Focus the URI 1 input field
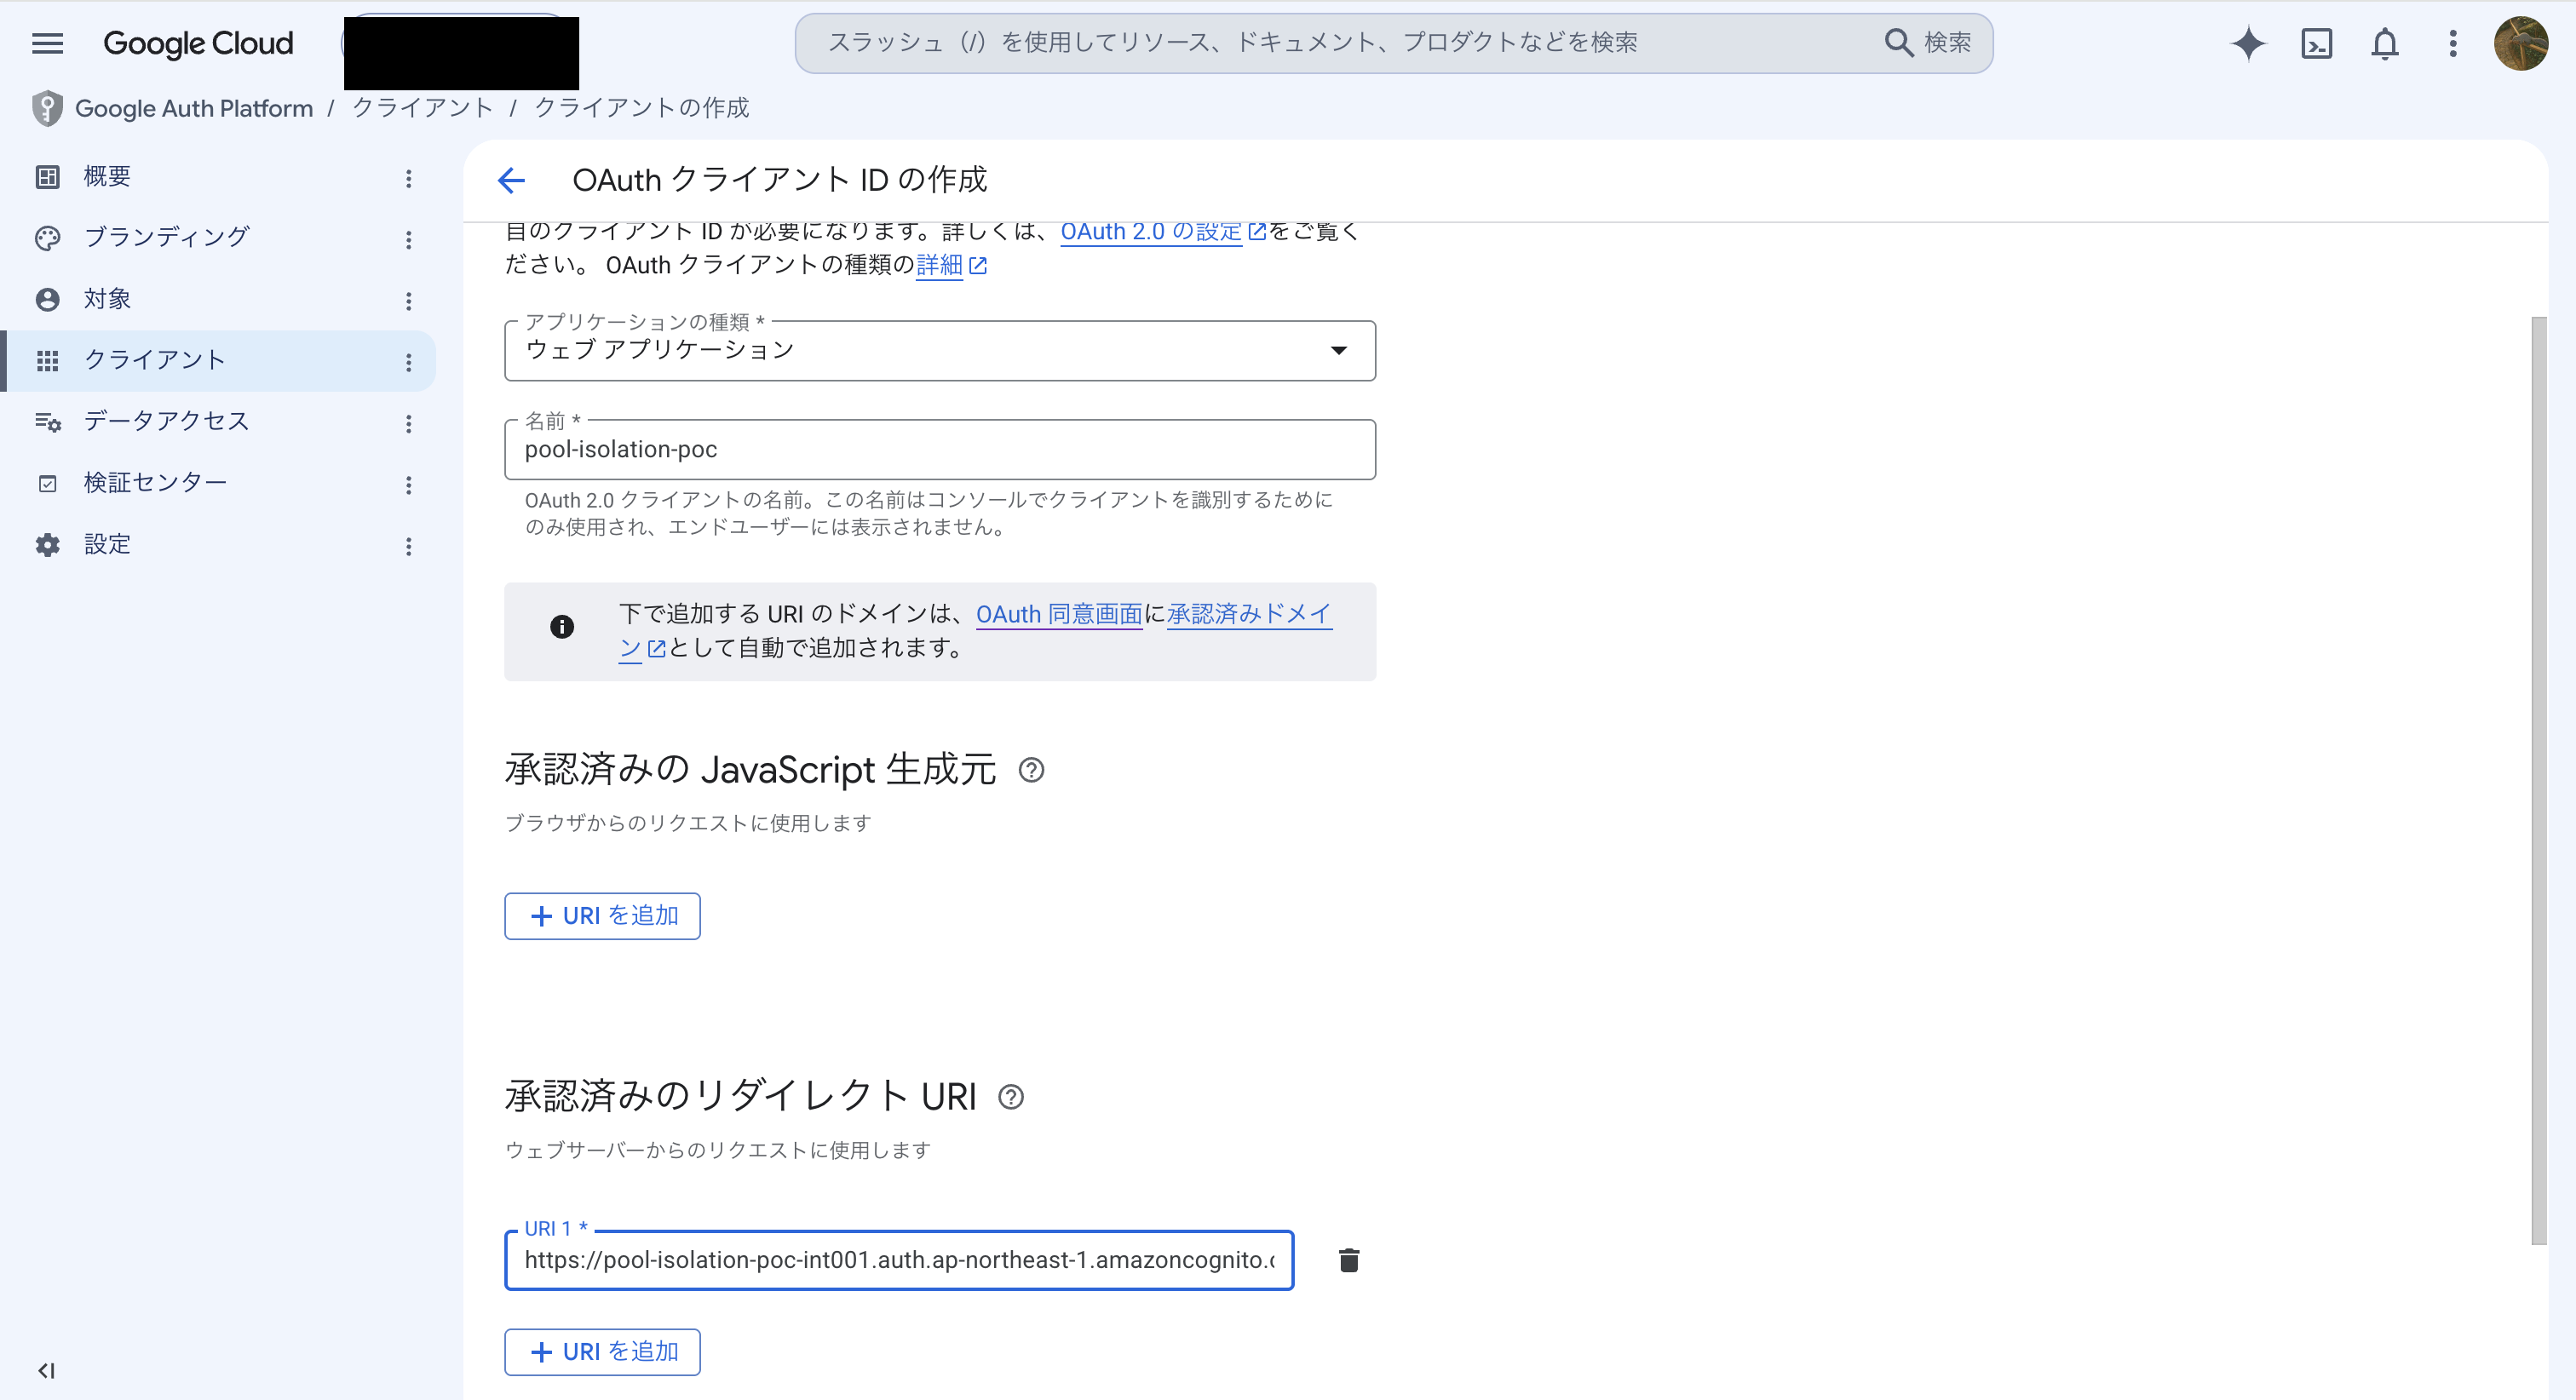2576x1400 pixels. point(899,1260)
